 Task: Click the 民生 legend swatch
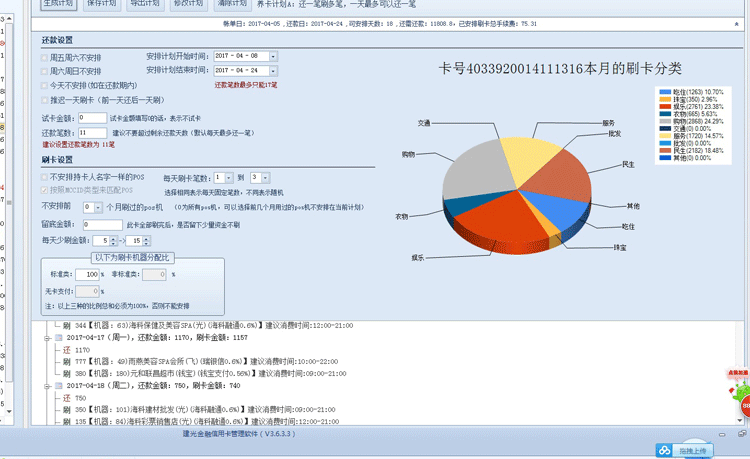click(665, 151)
